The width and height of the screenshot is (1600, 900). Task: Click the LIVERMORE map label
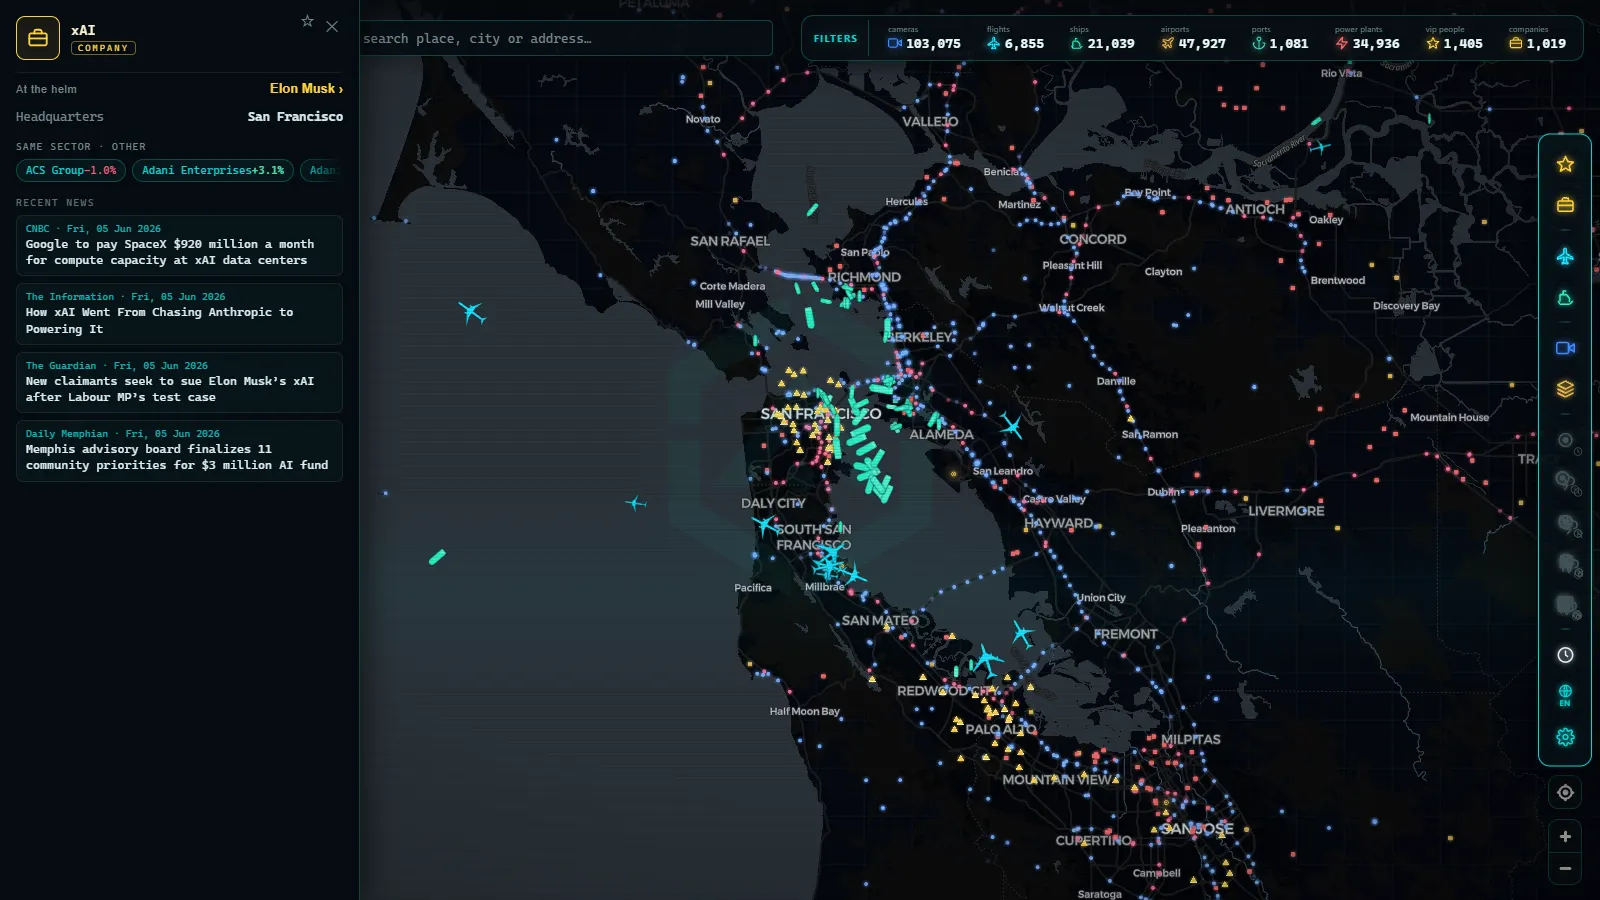click(x=1286, y=511)
